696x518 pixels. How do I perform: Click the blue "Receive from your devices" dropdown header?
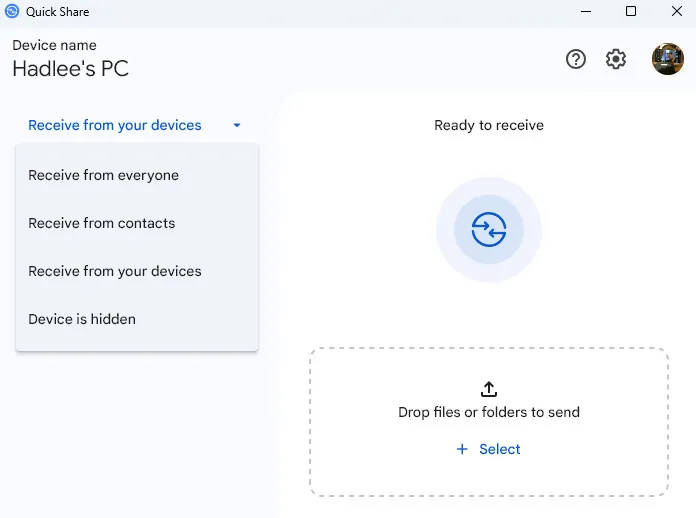coord(115,125)
